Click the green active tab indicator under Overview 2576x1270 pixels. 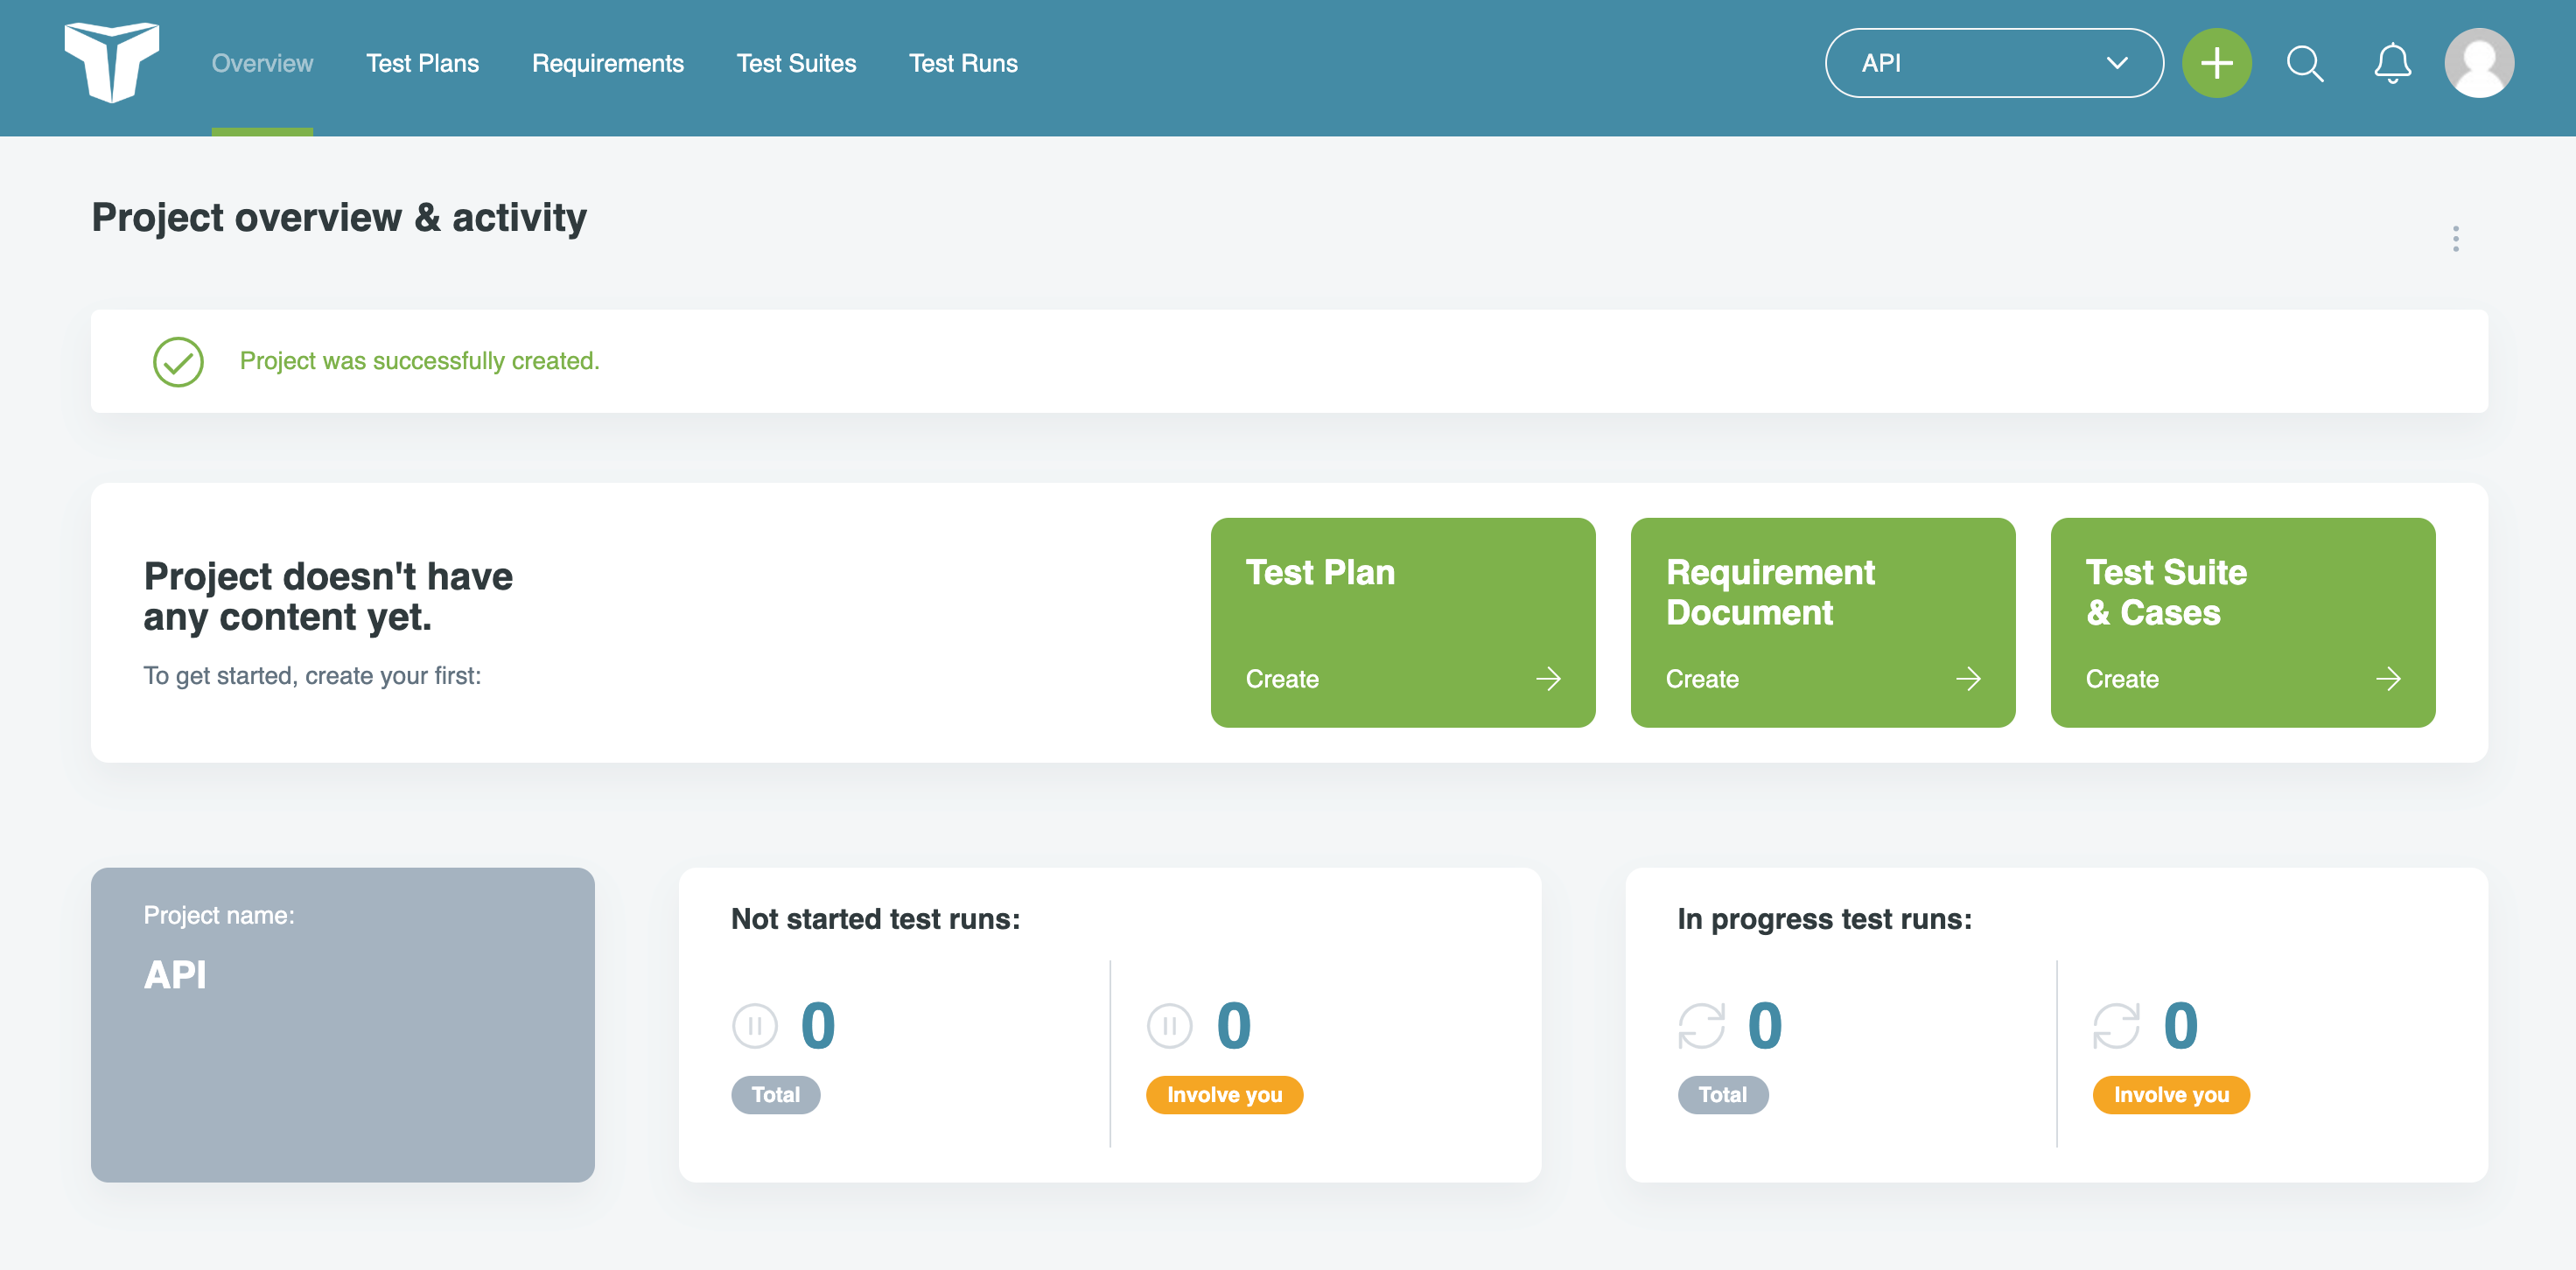click(262, 132)
